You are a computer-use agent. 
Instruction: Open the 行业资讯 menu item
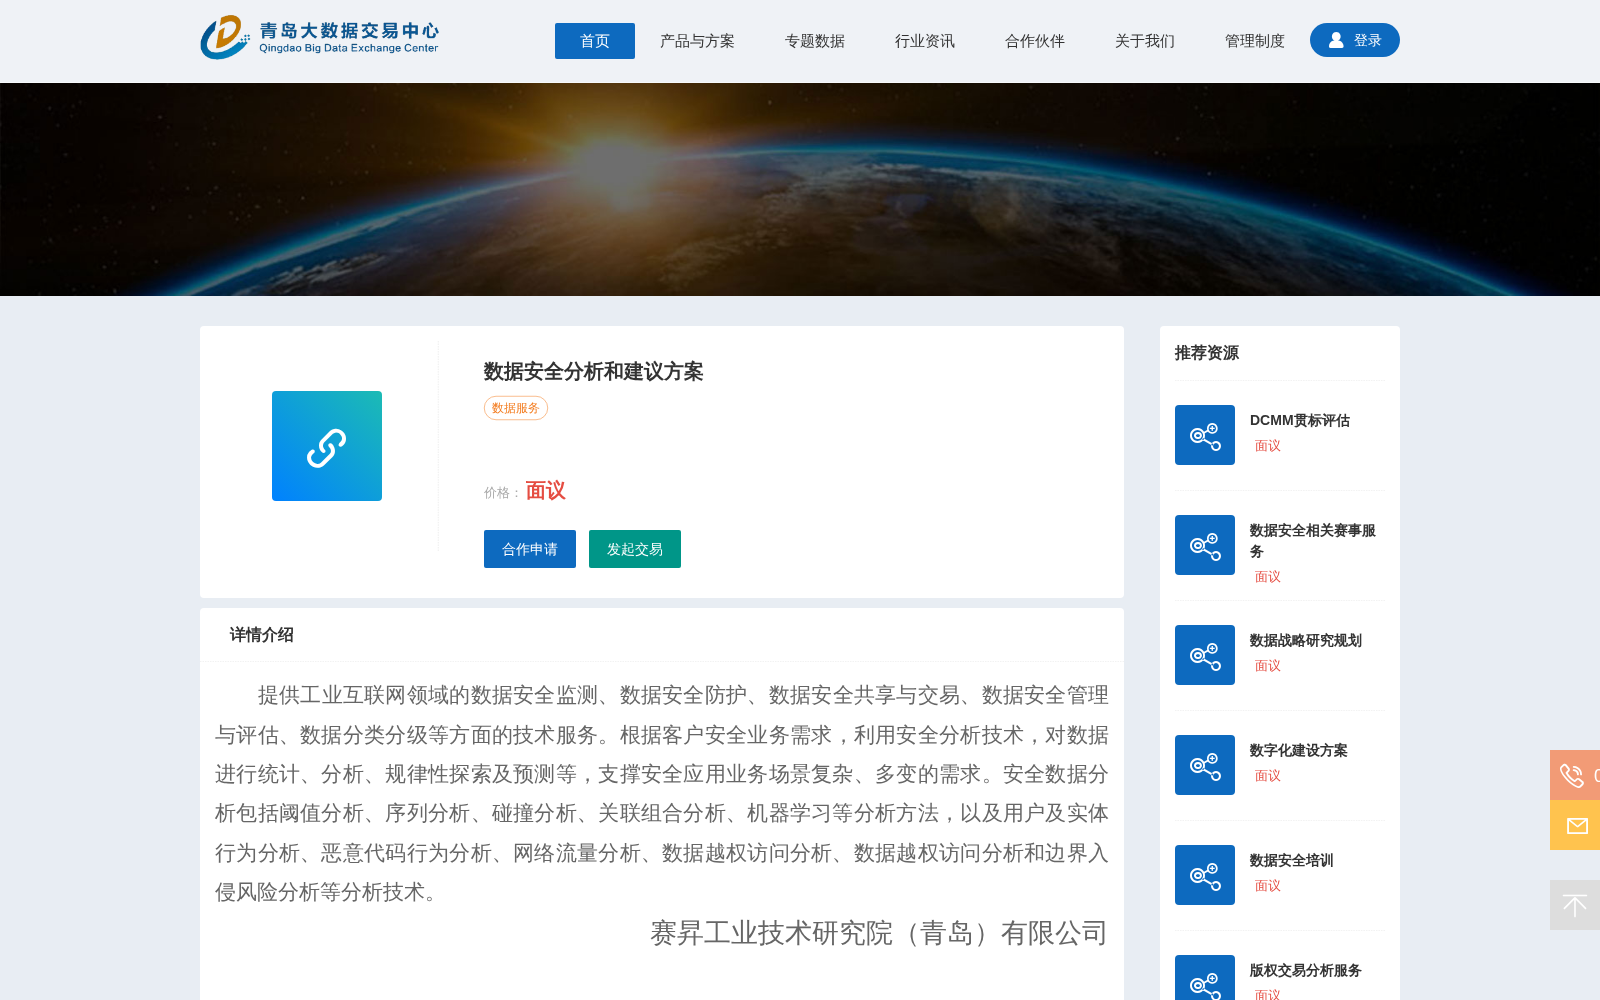coord(925,41)
